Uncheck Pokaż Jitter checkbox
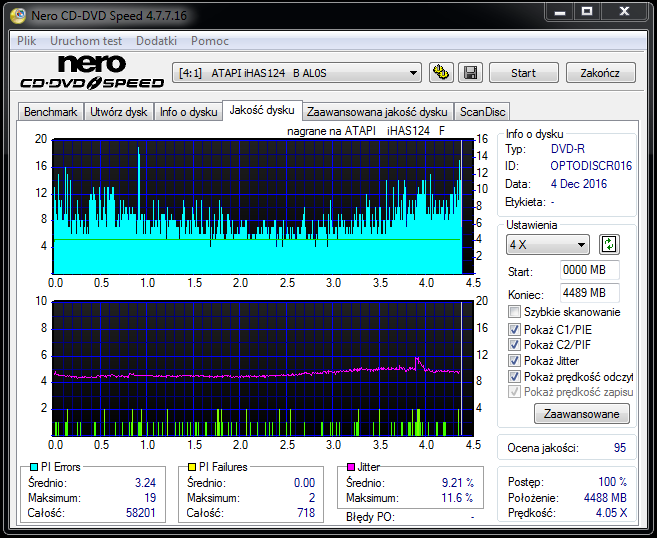The image size is (657, 538). coord(514,360)
